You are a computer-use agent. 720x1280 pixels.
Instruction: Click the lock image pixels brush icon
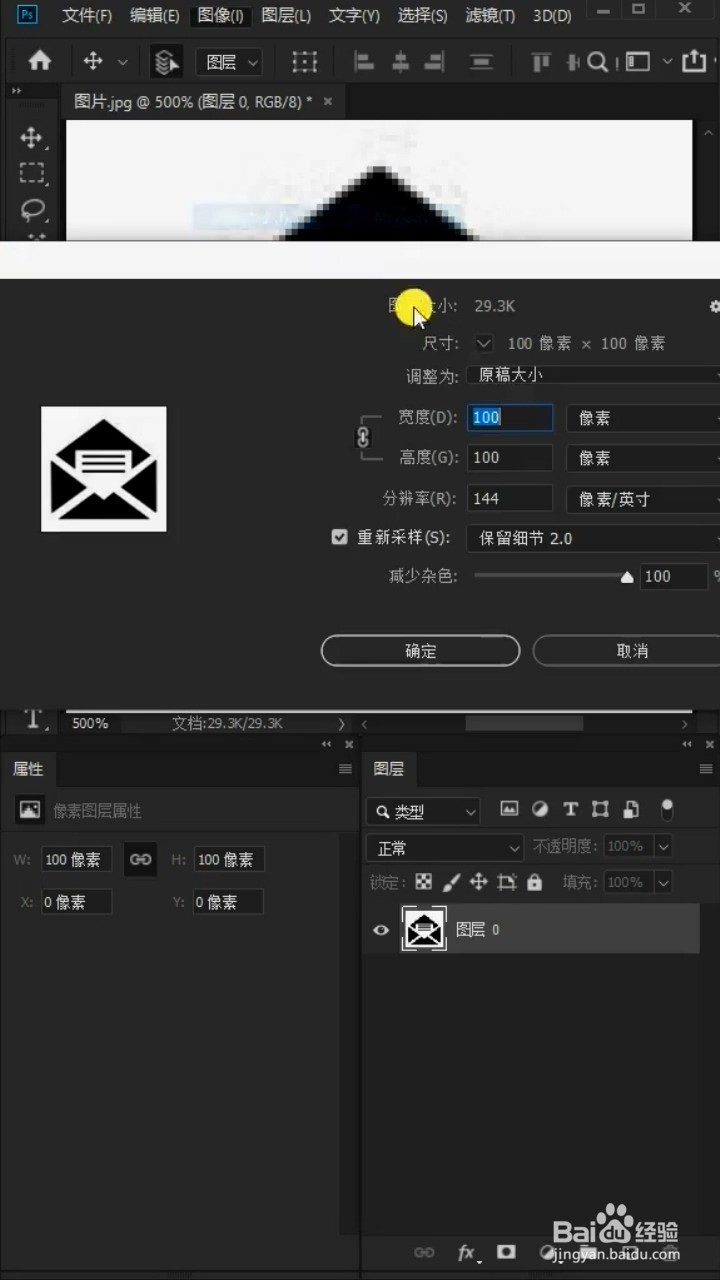pos(451,882)
